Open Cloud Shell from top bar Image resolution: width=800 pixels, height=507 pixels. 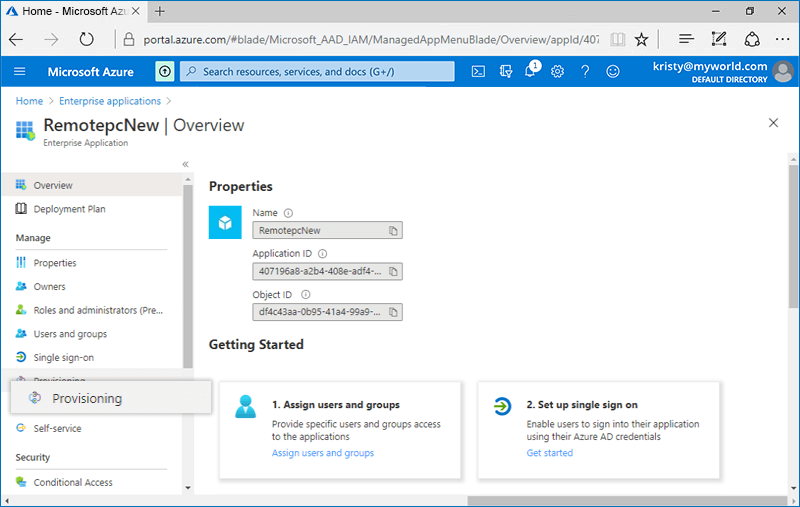pyautogui.click(x=479, y=71)
